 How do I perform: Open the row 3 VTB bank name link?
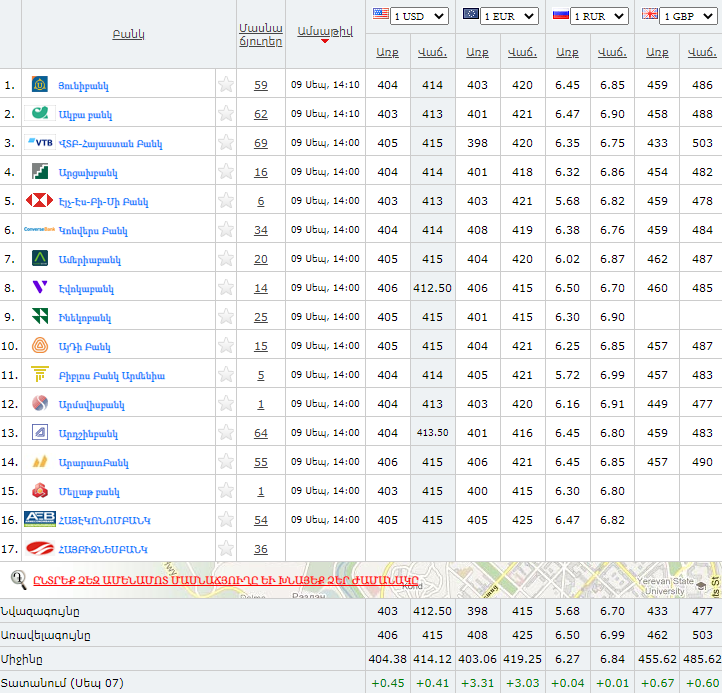point(111,144)
